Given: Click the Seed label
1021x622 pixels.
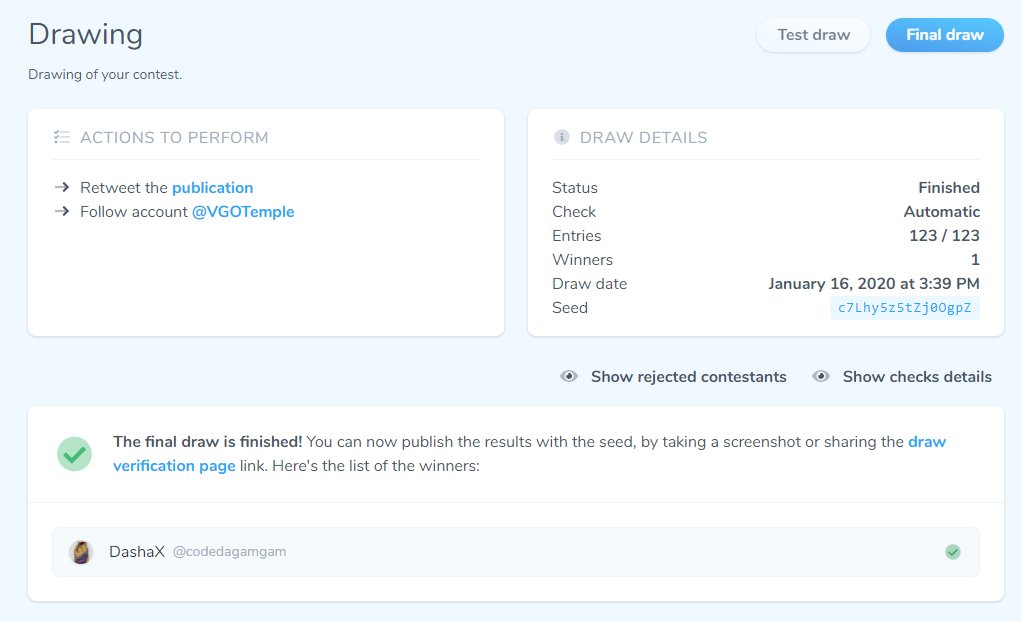Looking at the screenshot, I should pyautogui.click(x=570, y=307).
